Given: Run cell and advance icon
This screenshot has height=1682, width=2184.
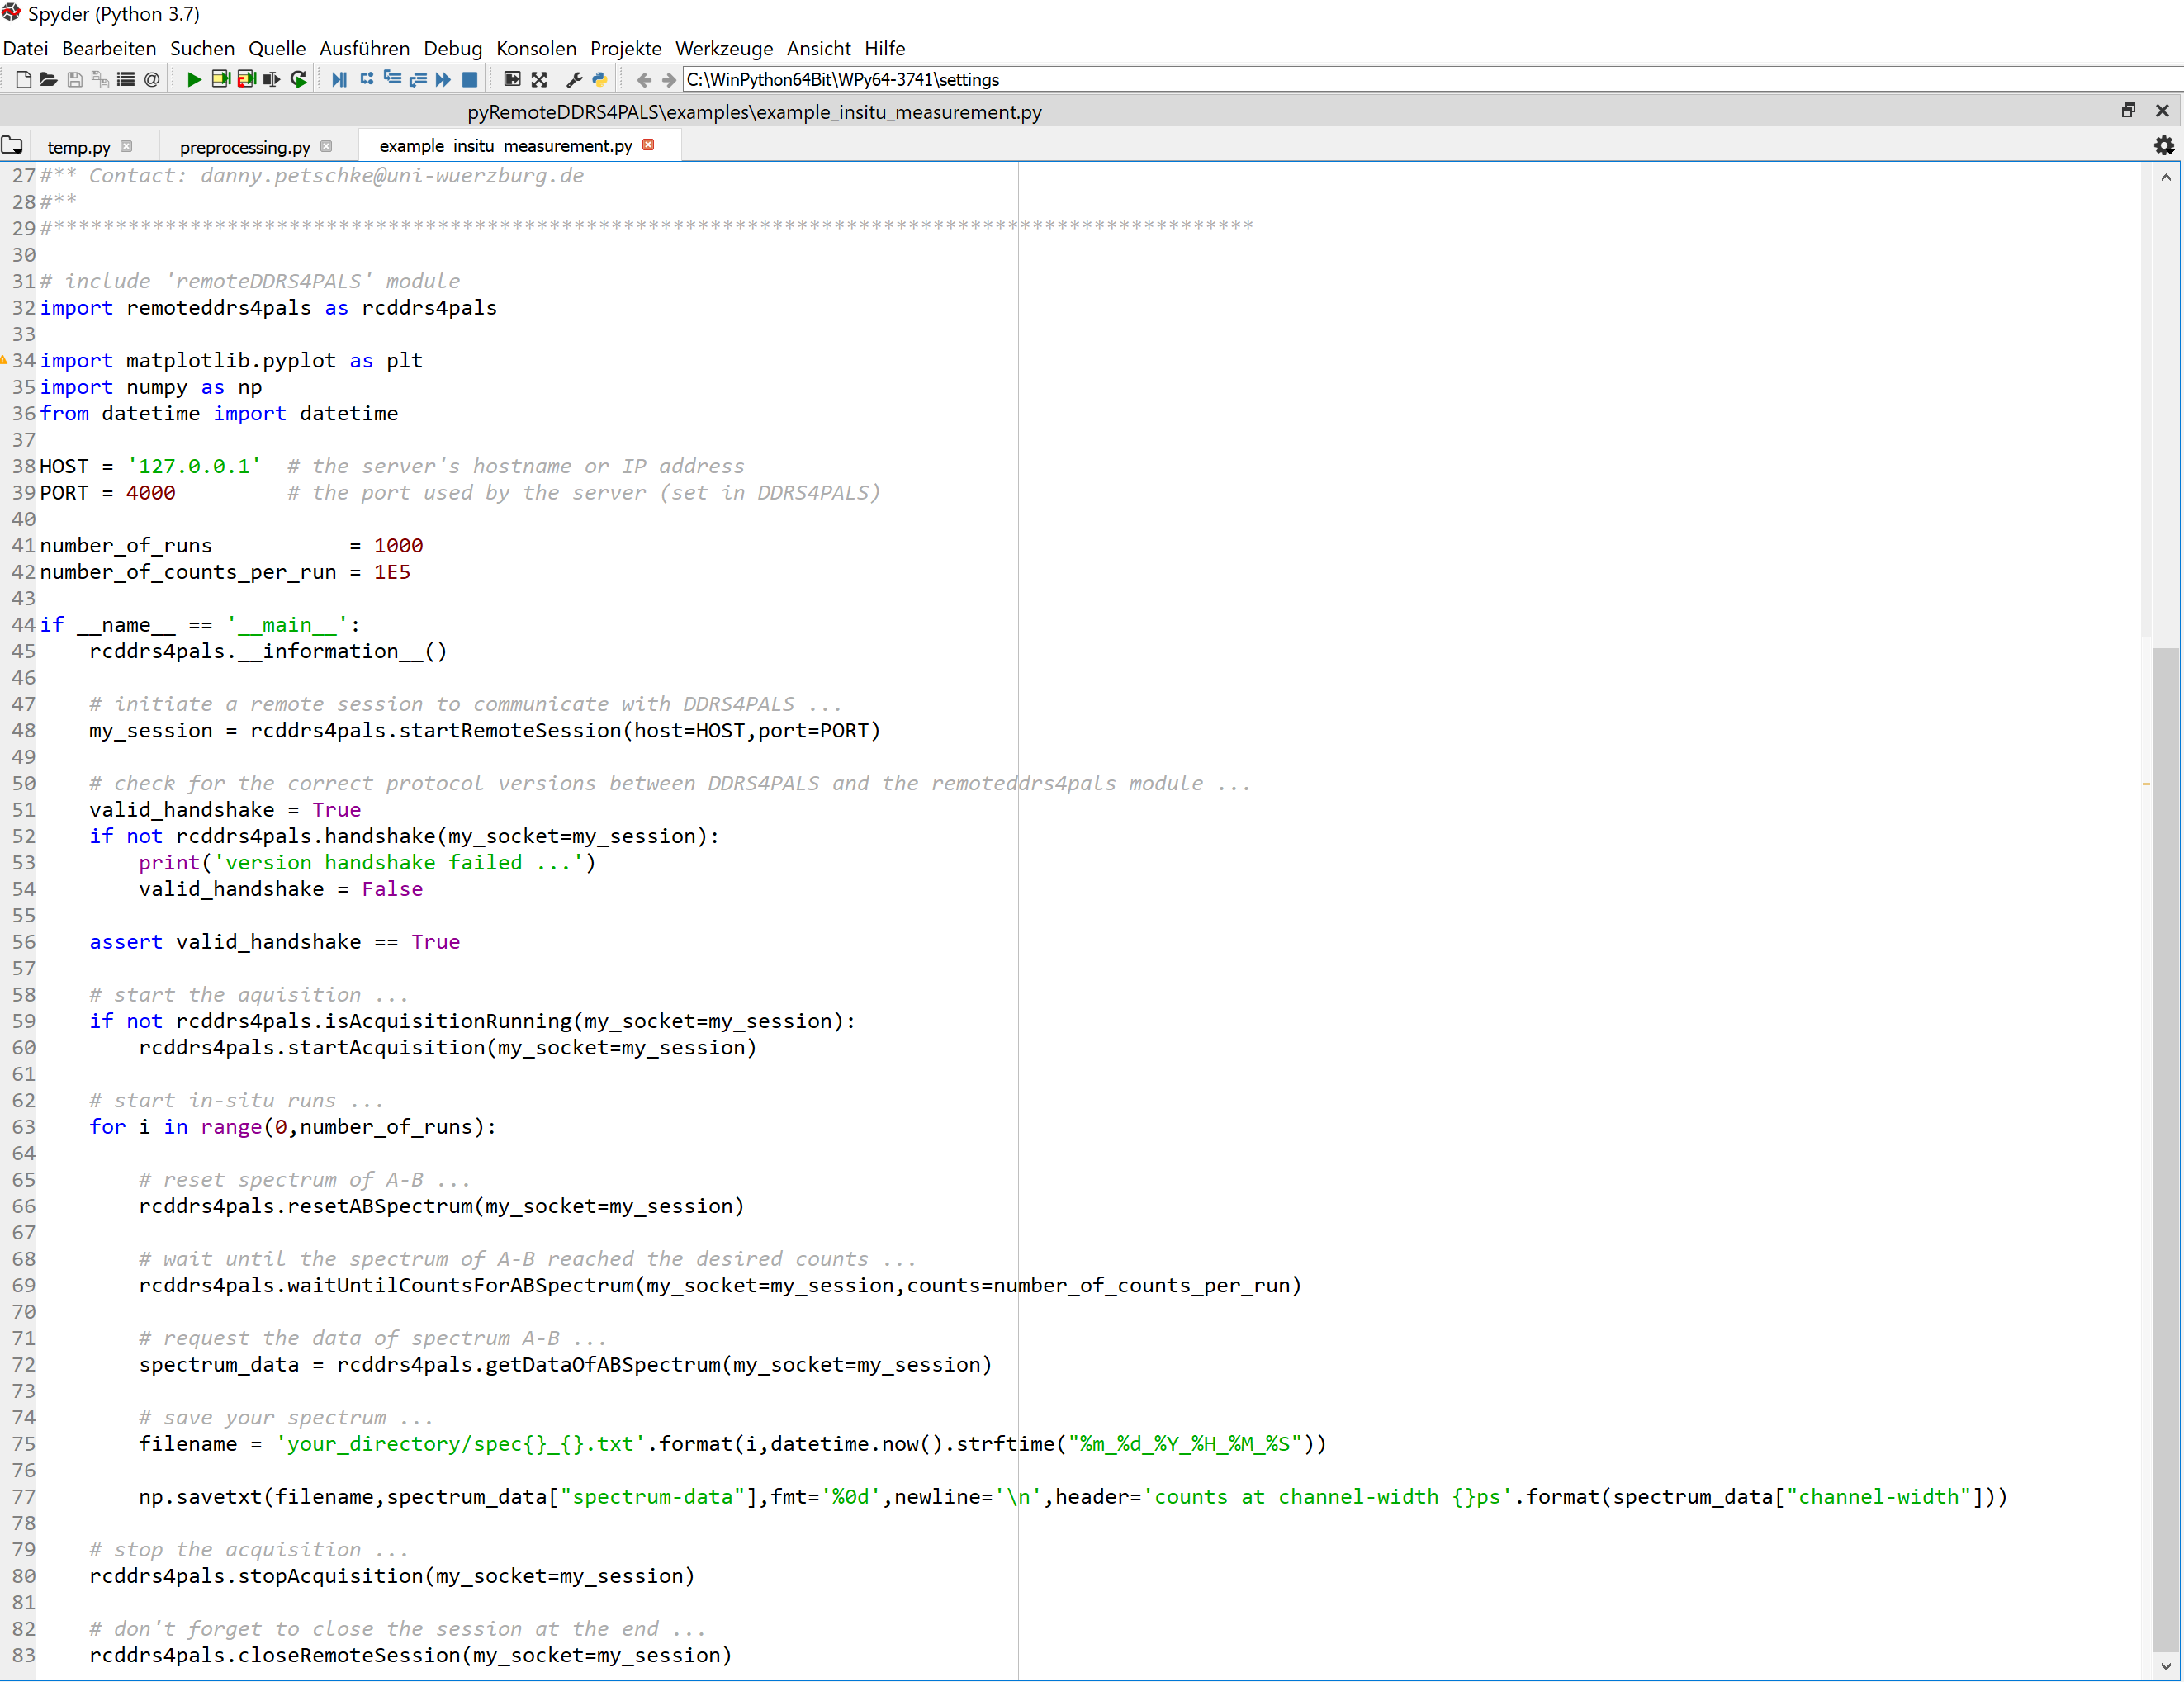Looking at the screenshot, I should [247, 80].
